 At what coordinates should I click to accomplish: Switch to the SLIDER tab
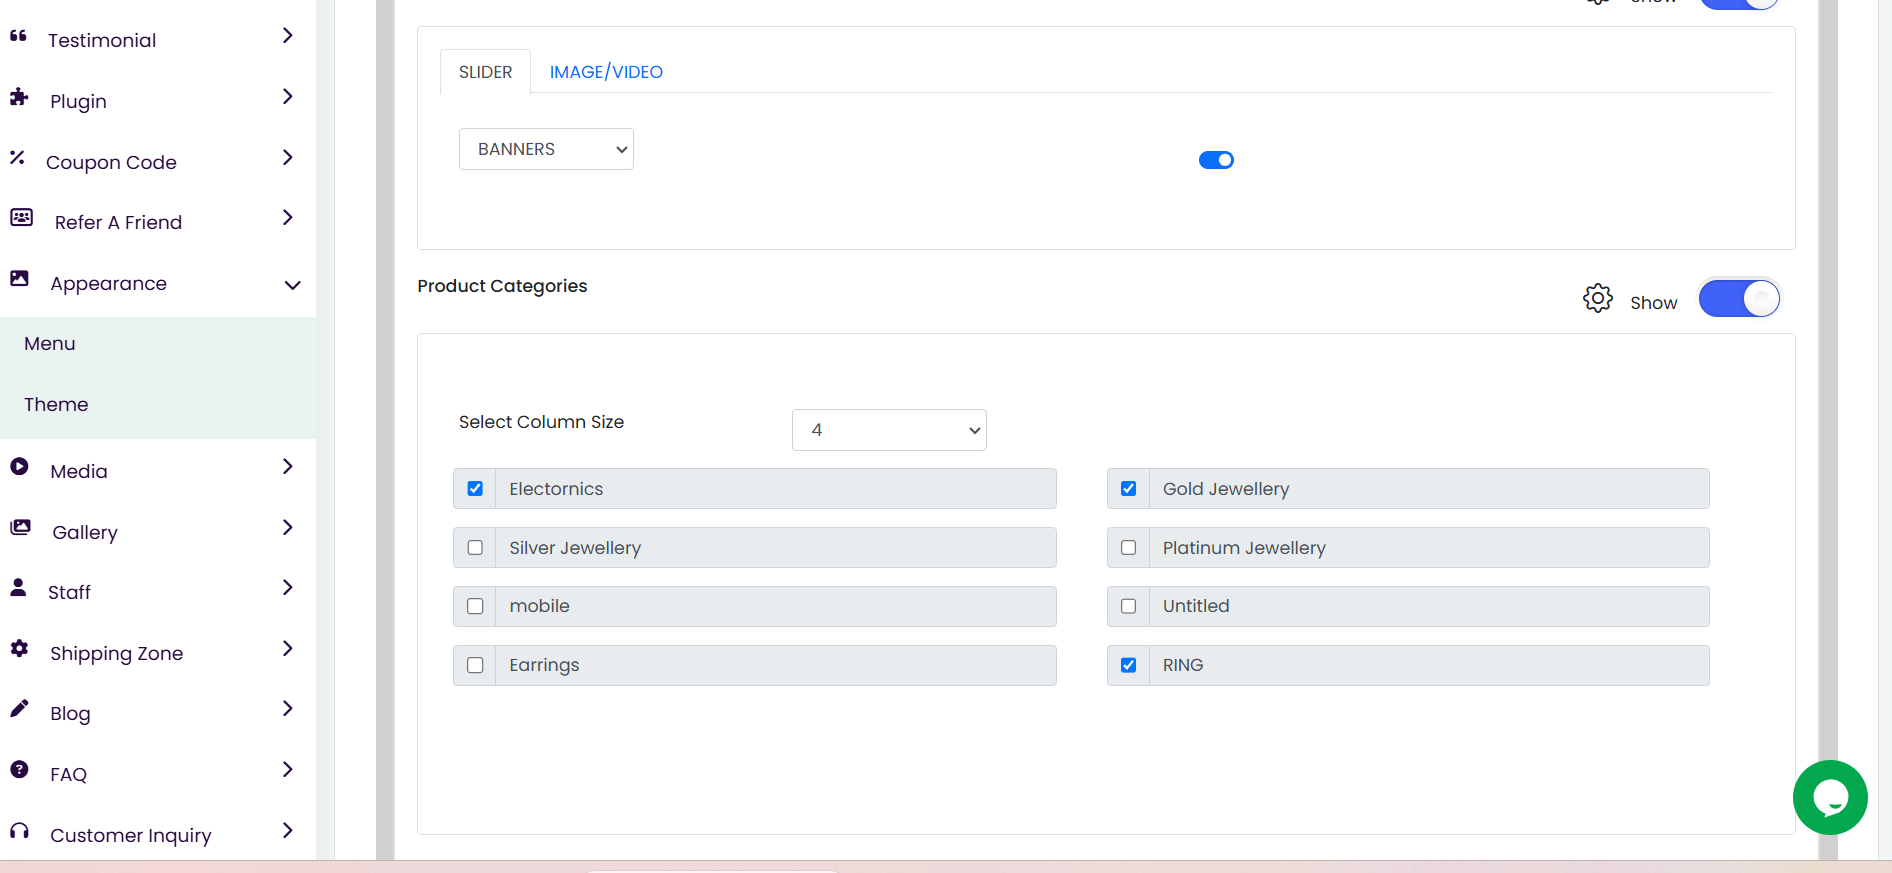[x=485, y=72]
